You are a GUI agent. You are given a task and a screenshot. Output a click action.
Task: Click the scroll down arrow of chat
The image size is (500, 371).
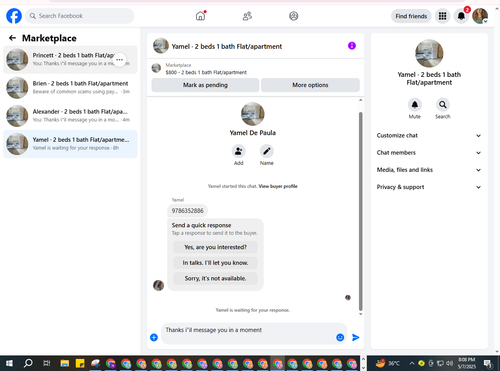[360, 314]
